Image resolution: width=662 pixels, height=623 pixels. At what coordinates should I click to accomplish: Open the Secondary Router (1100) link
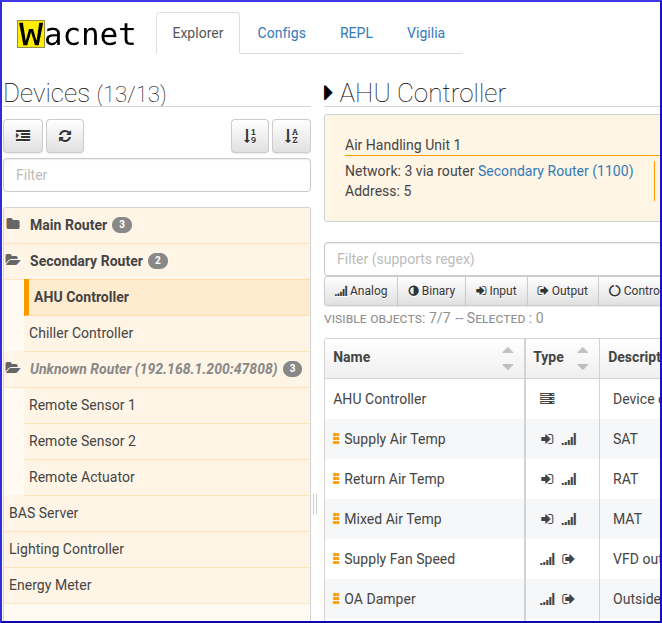click(x=555, y=171)
